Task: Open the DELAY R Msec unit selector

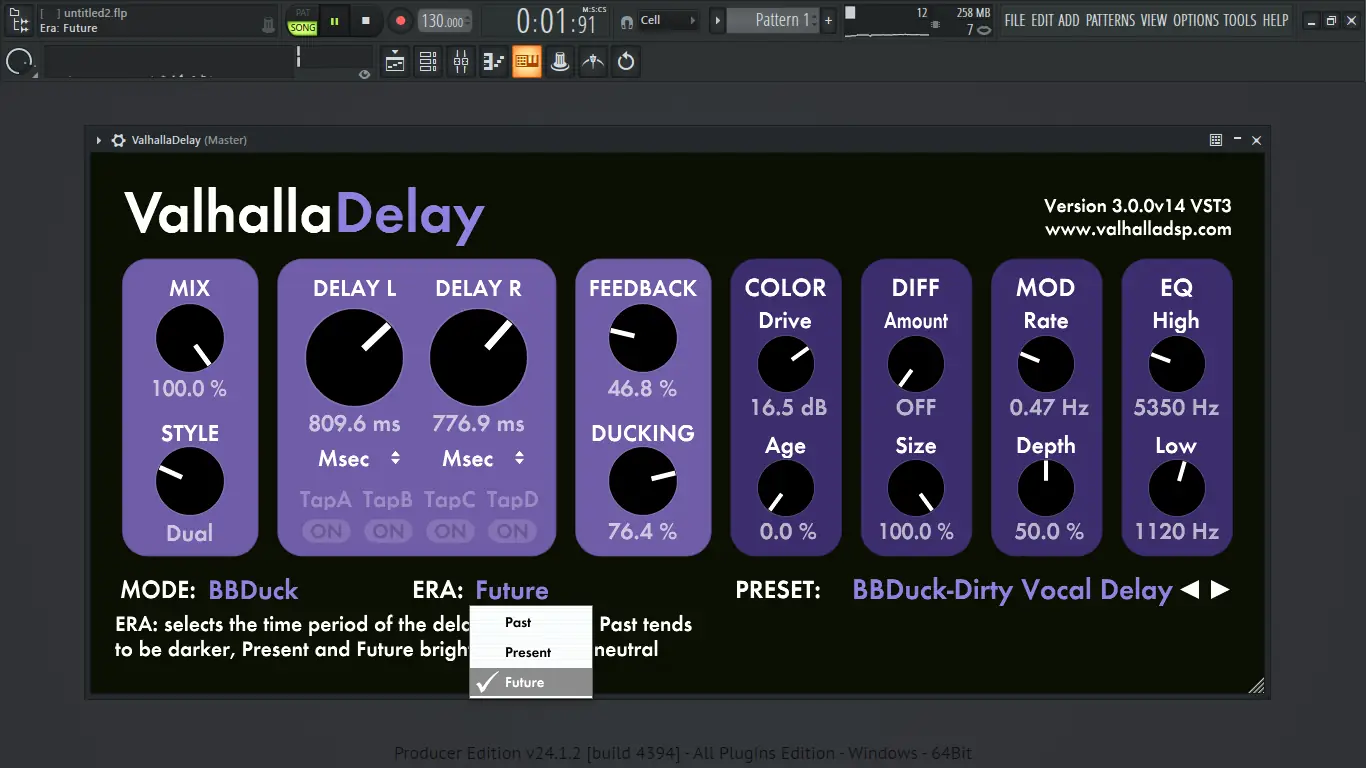Action: pyautogui.click(x=484, y=459)
